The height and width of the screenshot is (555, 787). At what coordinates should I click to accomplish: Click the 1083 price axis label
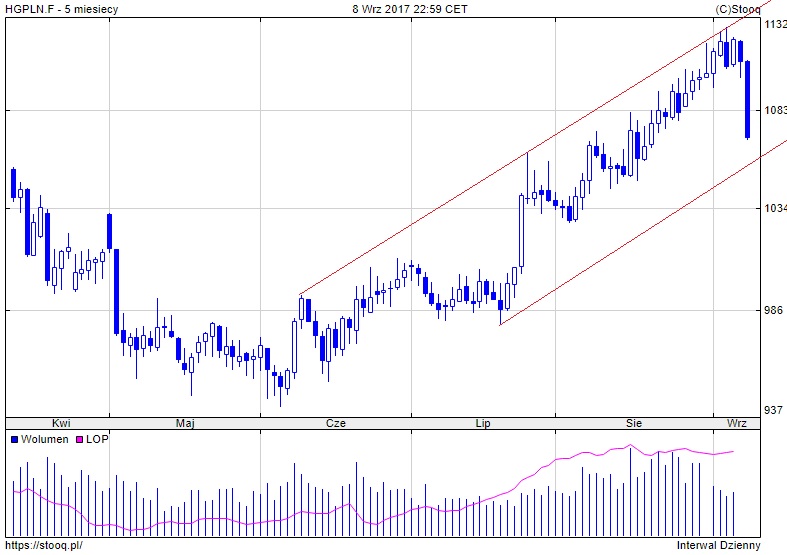tap(775, 109)
